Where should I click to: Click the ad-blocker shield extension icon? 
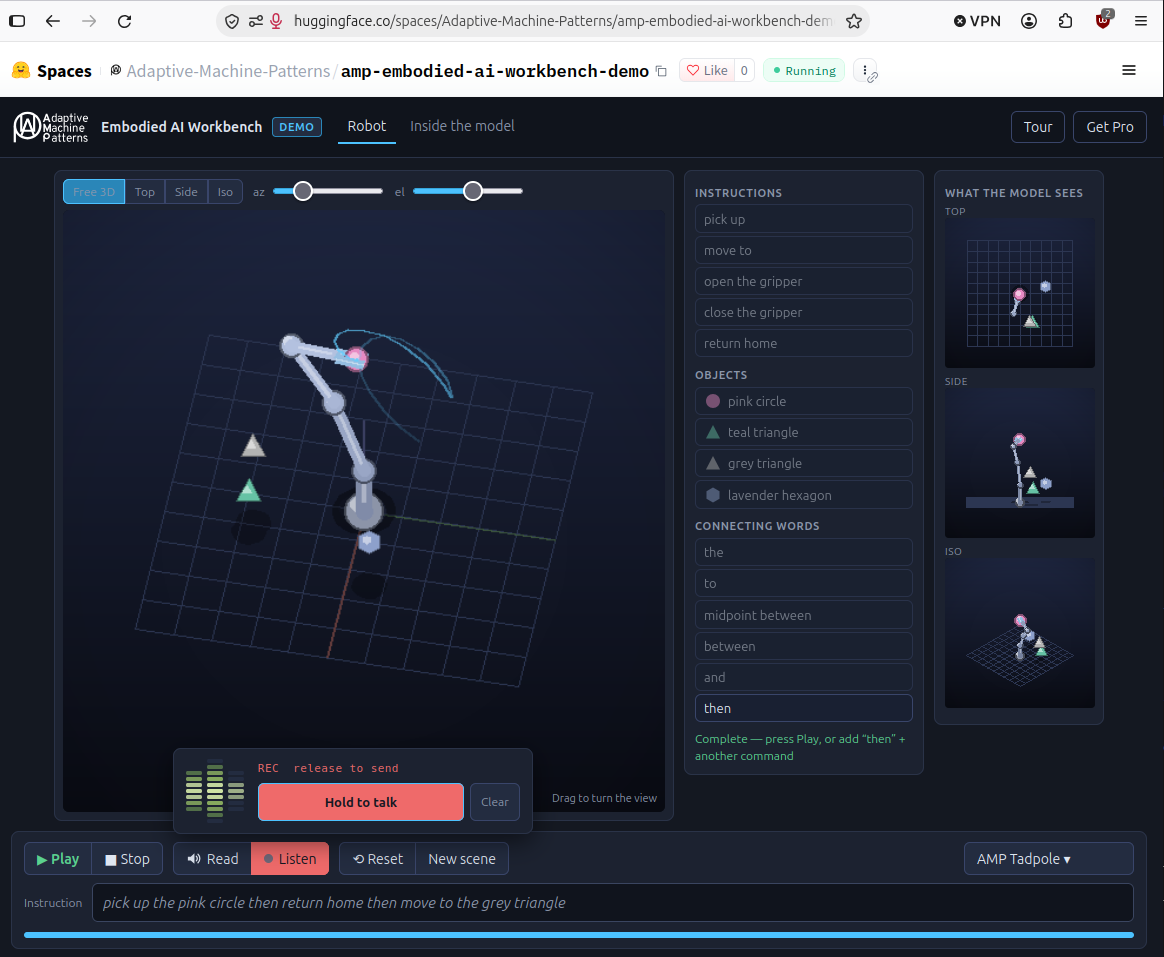pos(1103,19)
